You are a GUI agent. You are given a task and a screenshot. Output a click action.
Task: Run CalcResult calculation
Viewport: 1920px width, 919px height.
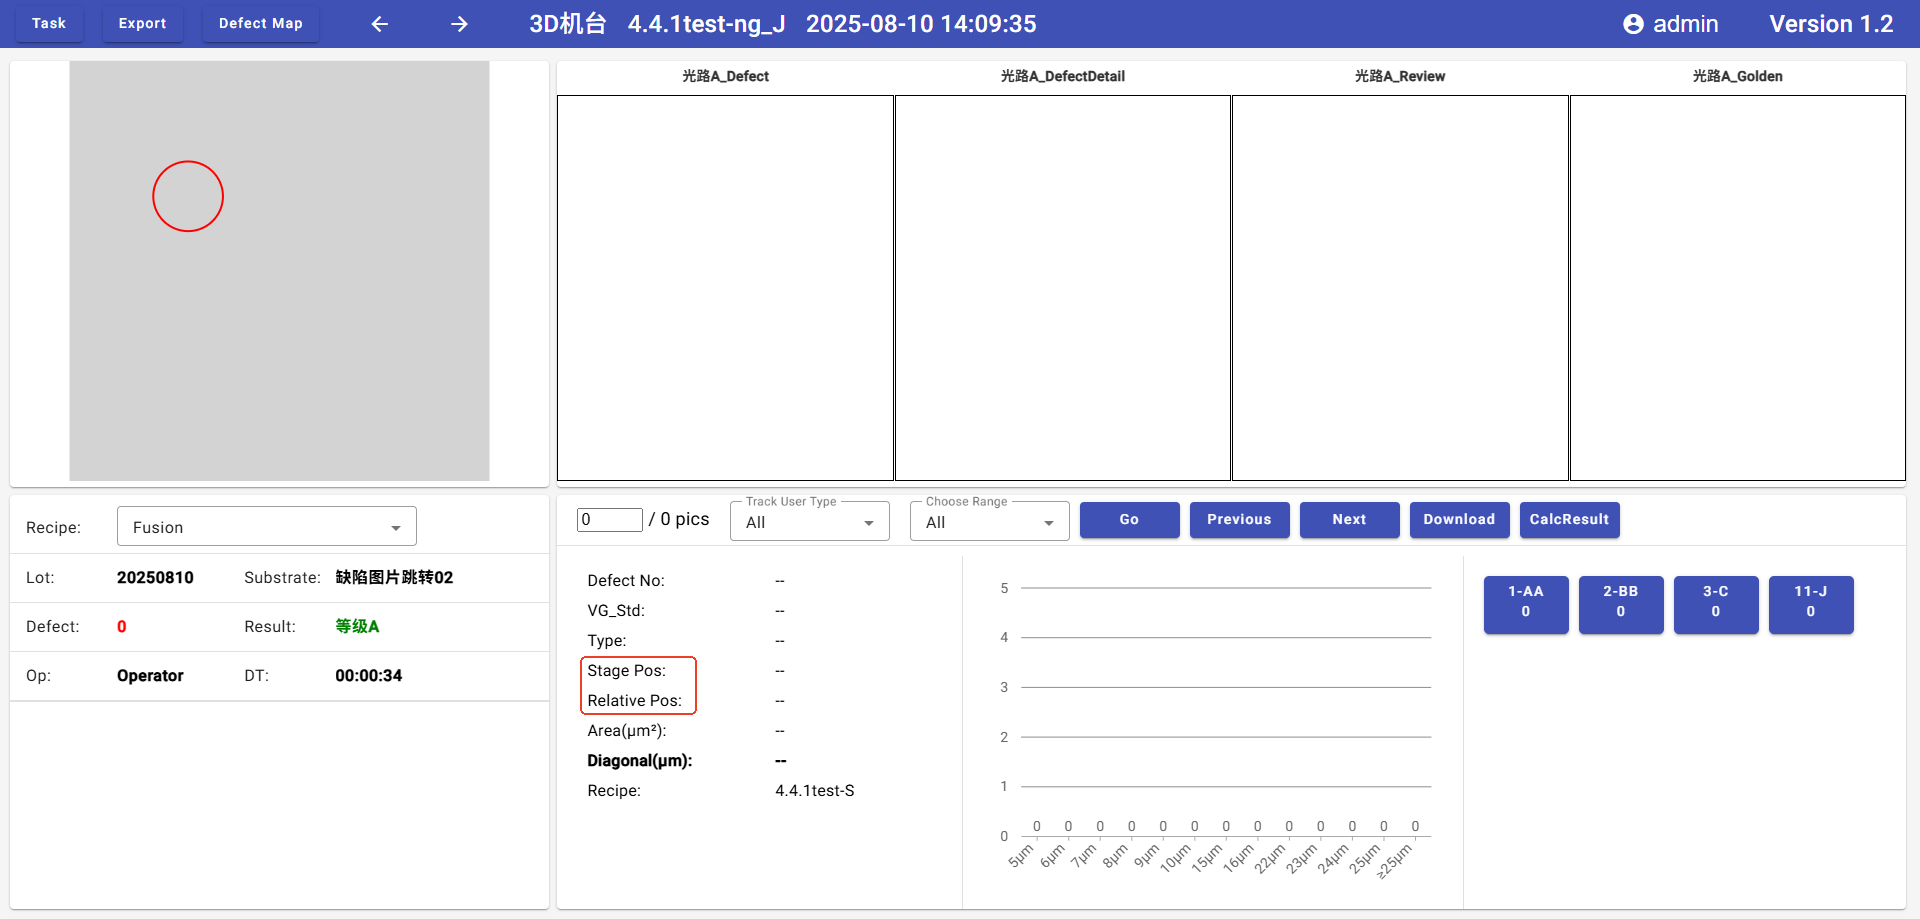point(1569,519)
